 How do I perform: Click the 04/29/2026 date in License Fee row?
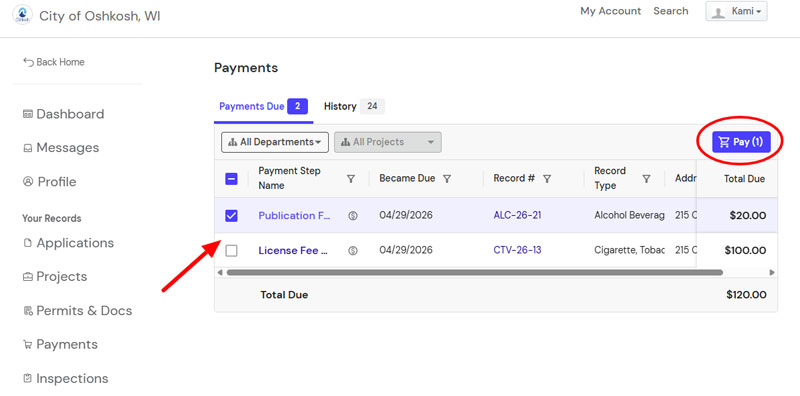click(406, 250)
